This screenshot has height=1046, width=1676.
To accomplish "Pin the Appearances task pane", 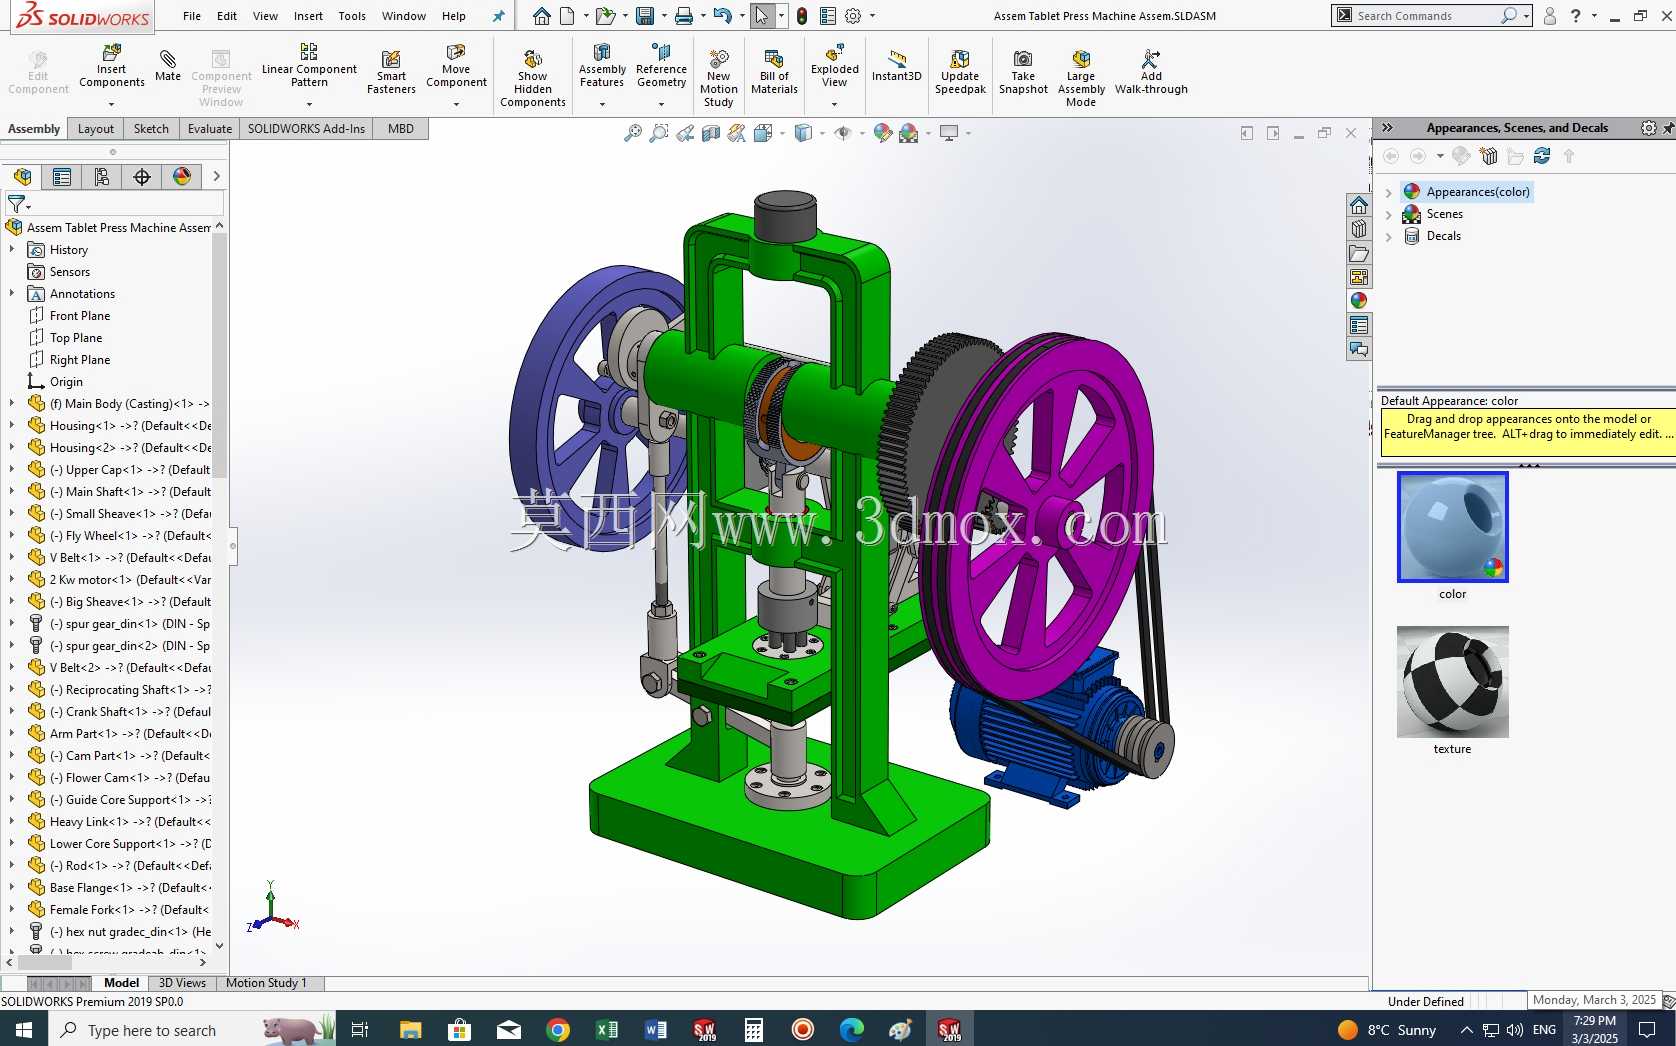I will point(1667,128).
